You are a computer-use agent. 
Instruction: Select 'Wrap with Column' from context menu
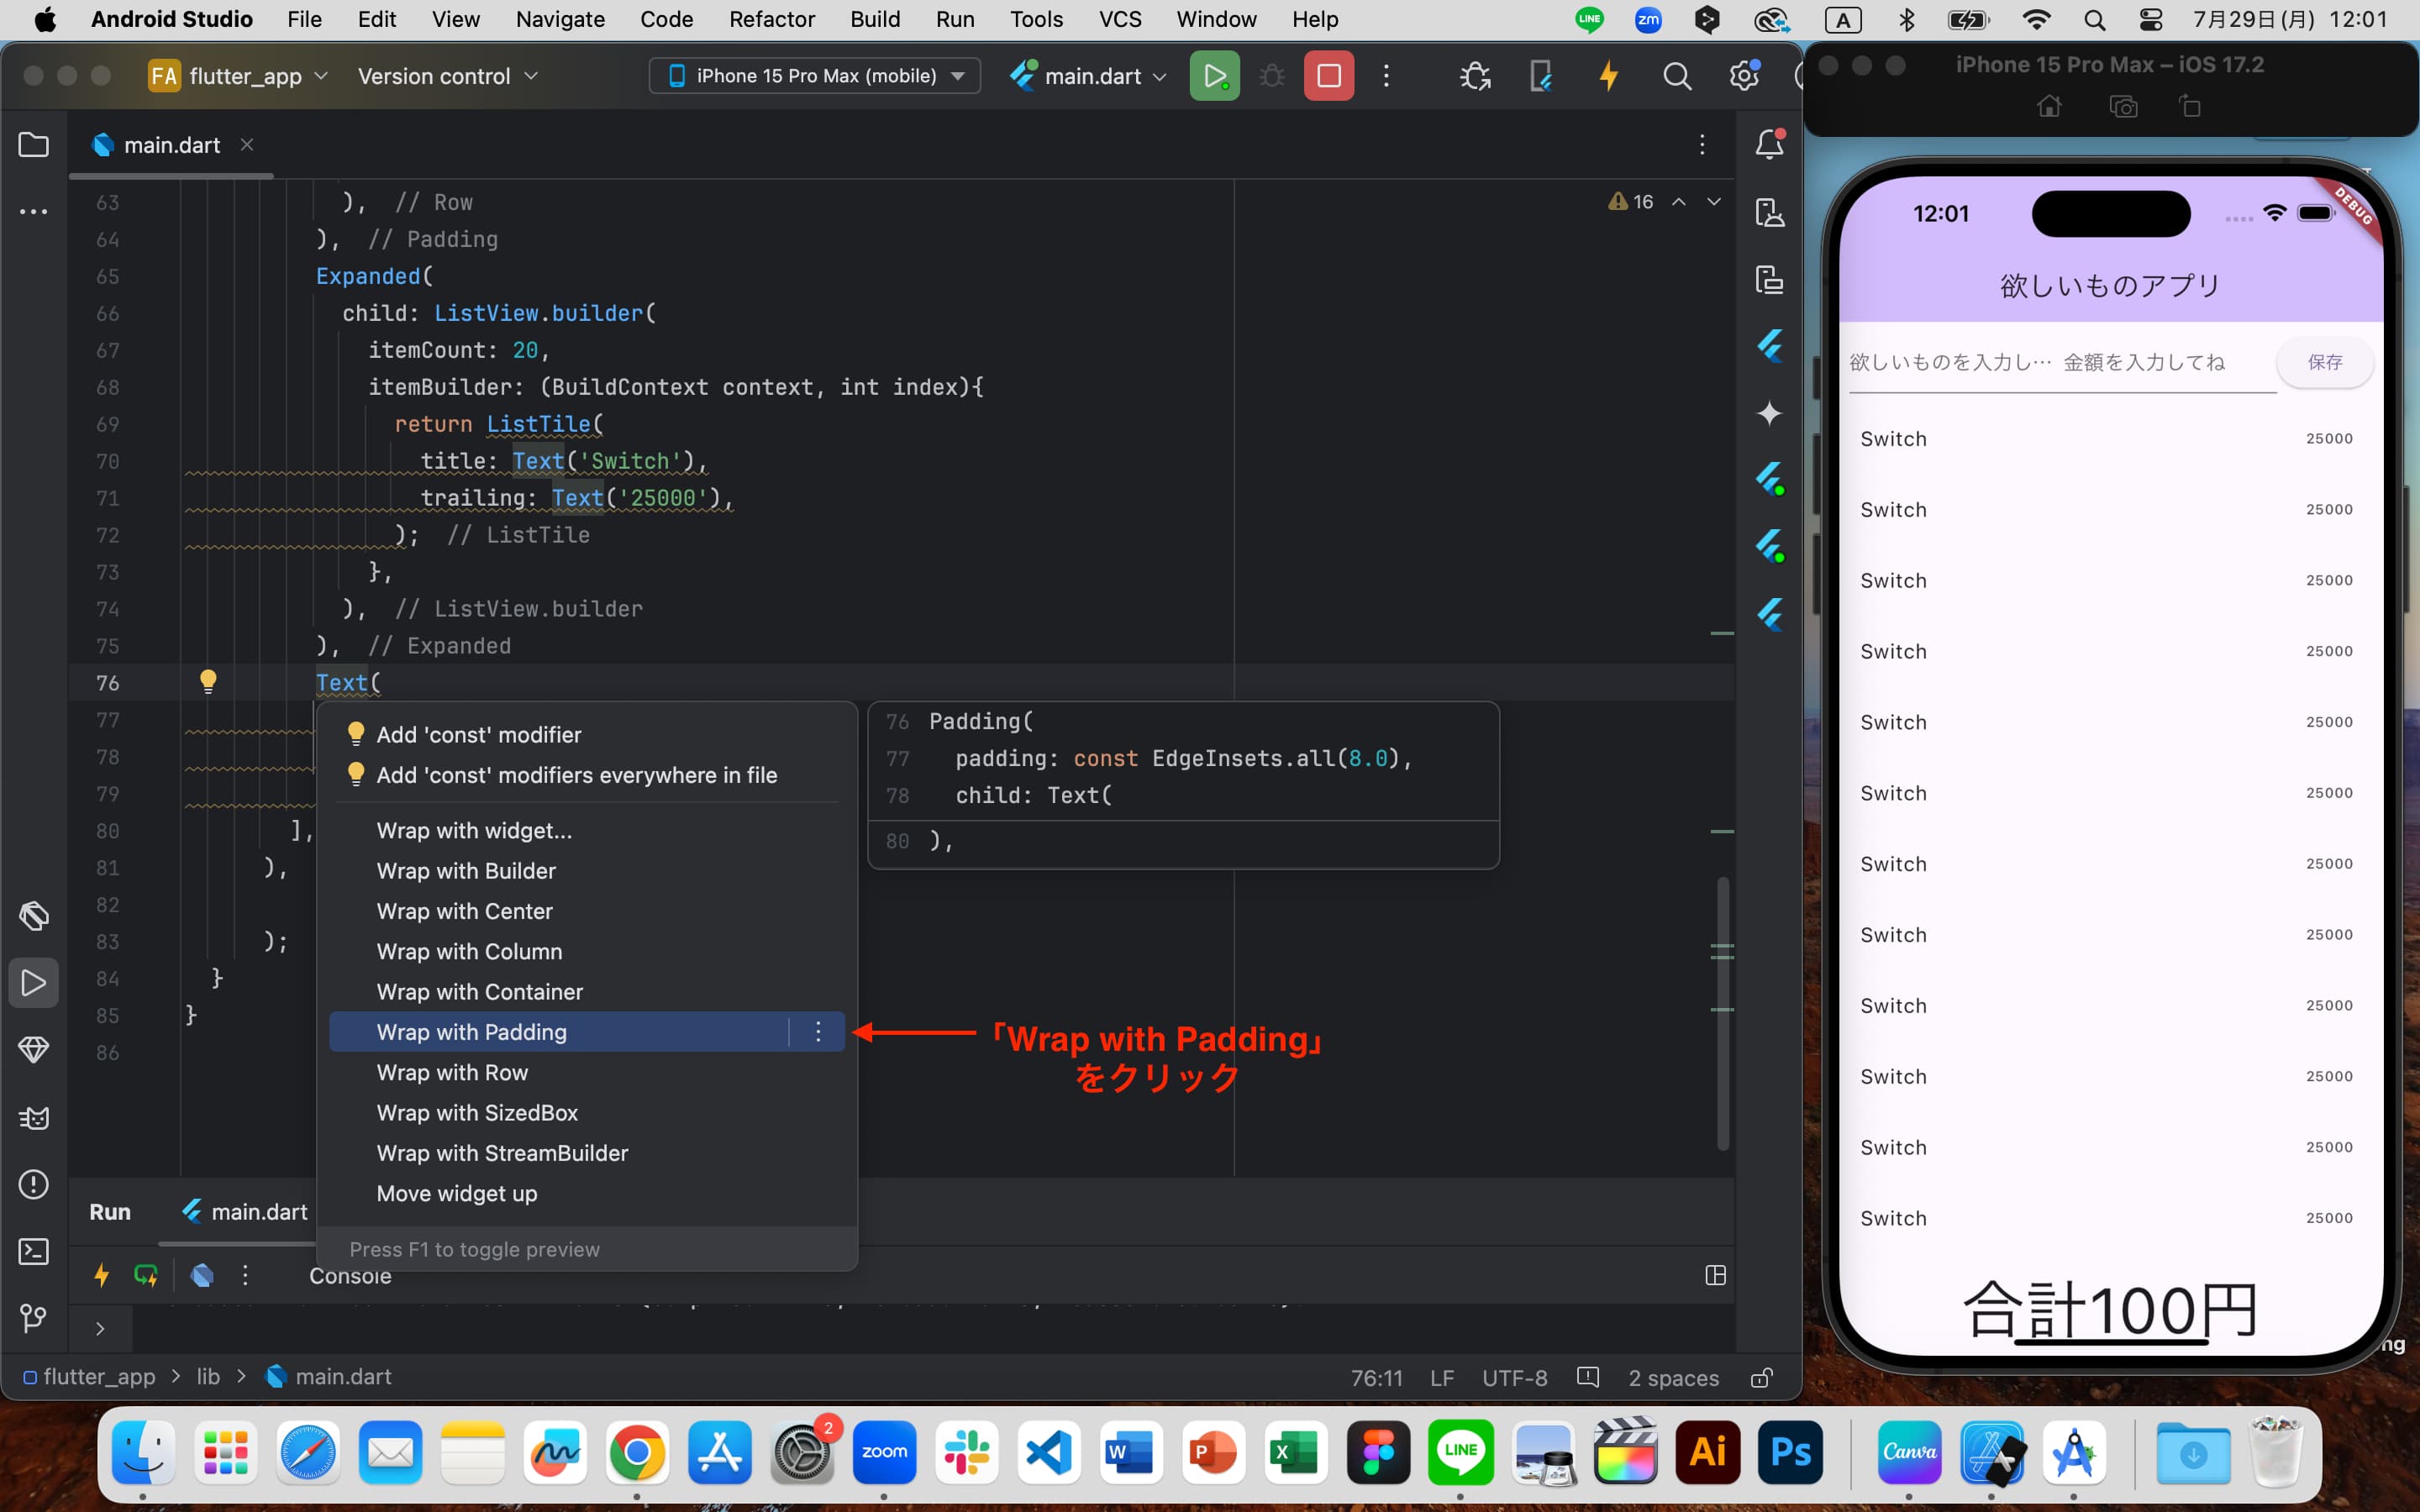[469, 951]
